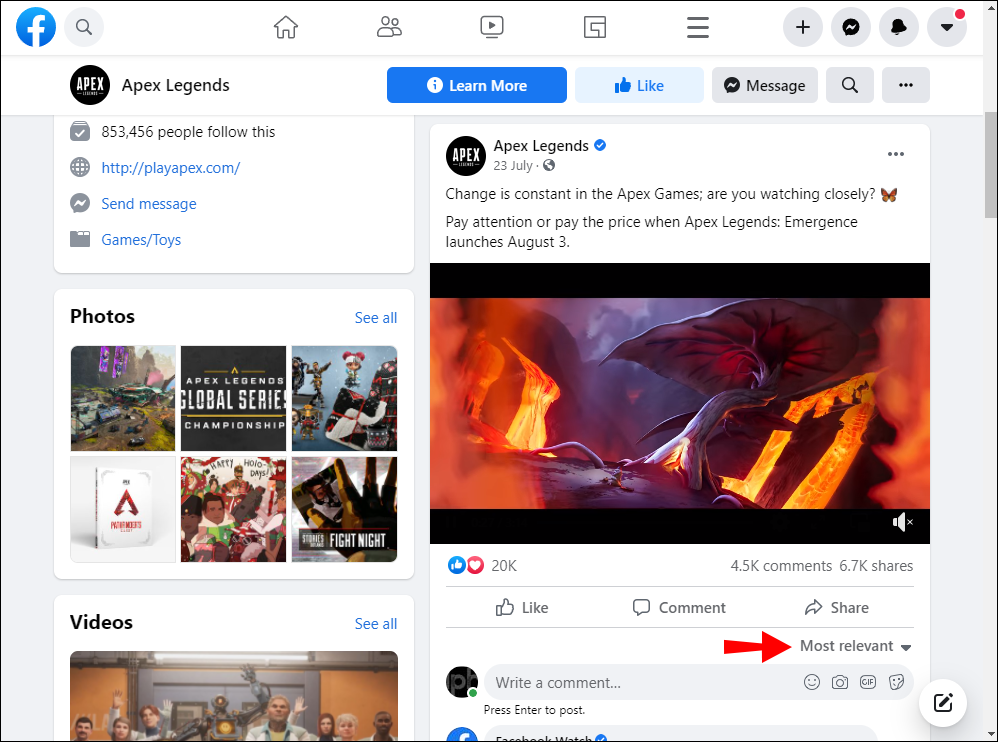This screenshot has width=998, height=742.
Task: Go to the Home feed tab
Action: 286,27
